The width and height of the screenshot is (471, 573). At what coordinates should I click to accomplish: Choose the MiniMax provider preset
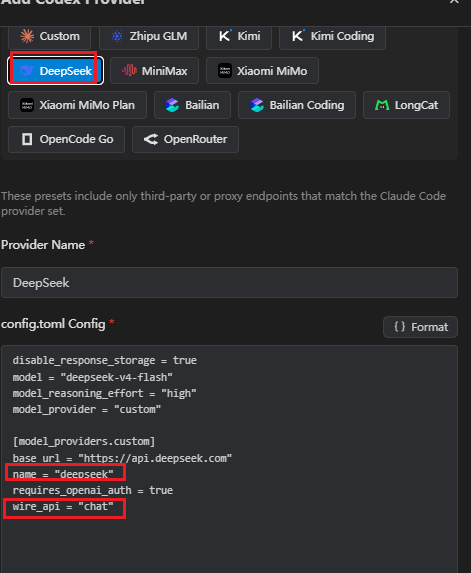coord(155,71)
